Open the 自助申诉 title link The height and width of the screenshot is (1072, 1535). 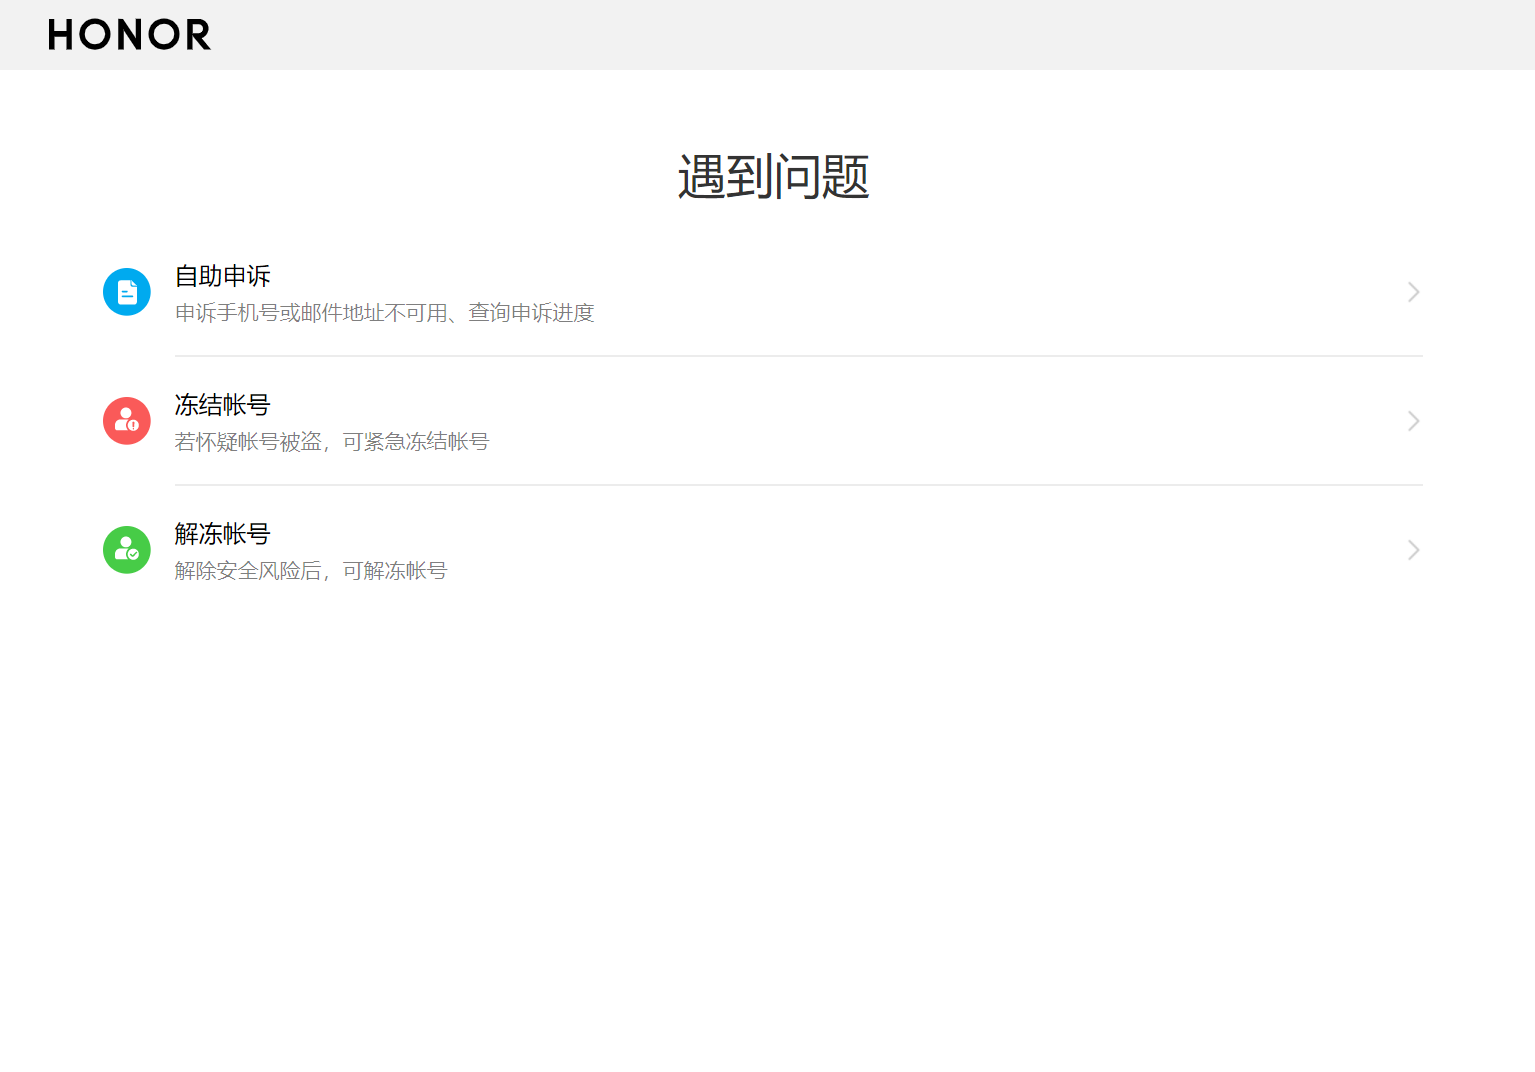(x=223, y=276)
